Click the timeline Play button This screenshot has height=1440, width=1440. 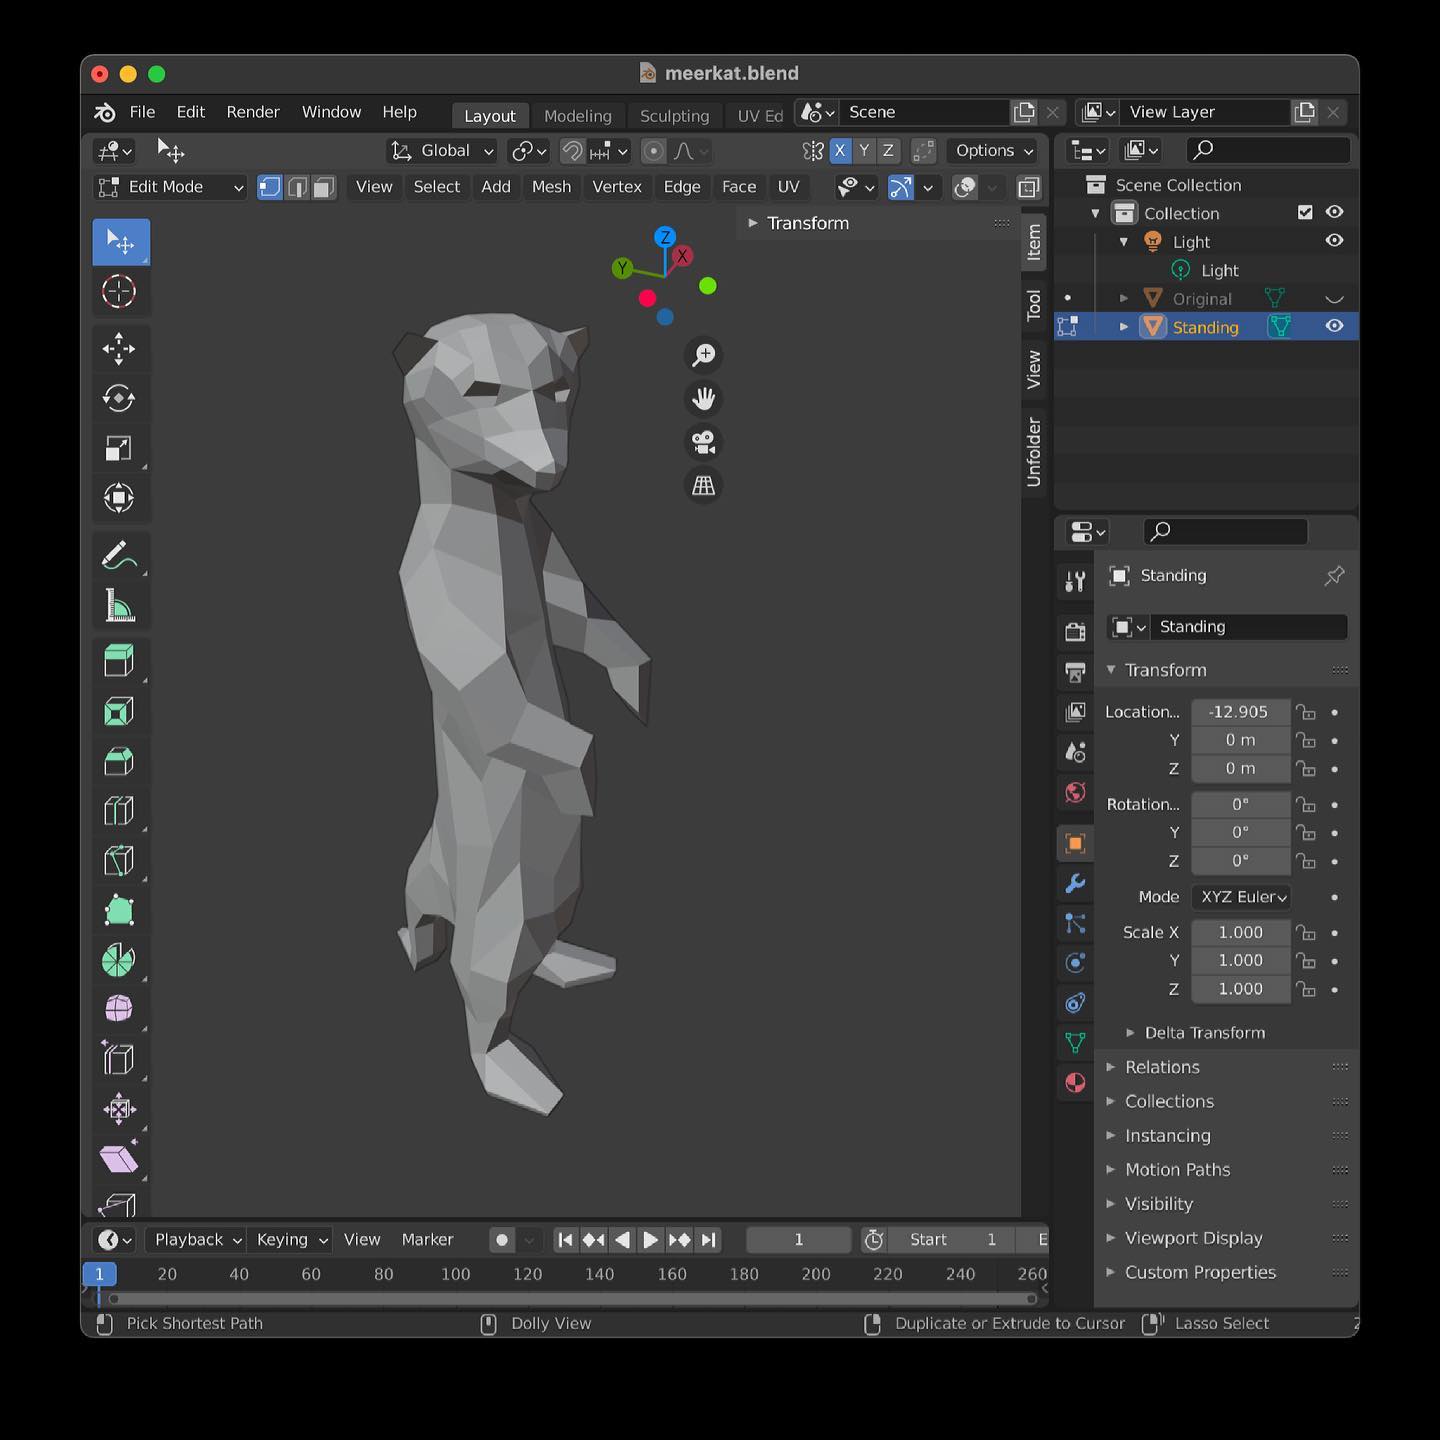coord(650,1240)
